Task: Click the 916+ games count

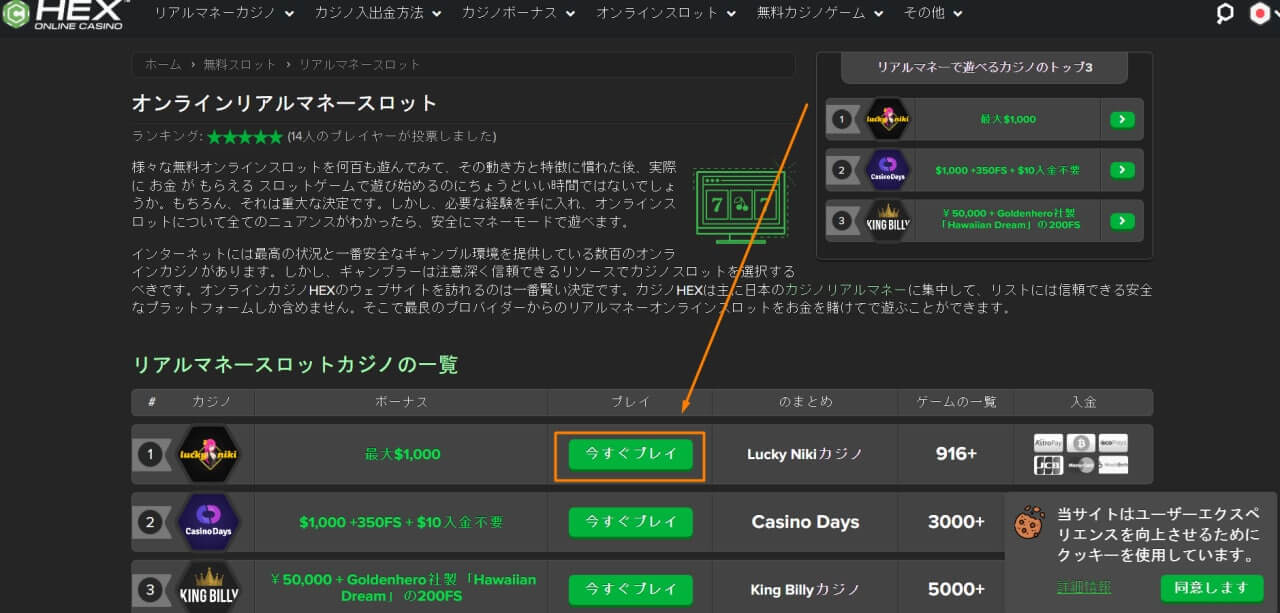Action: pos(956,454)
